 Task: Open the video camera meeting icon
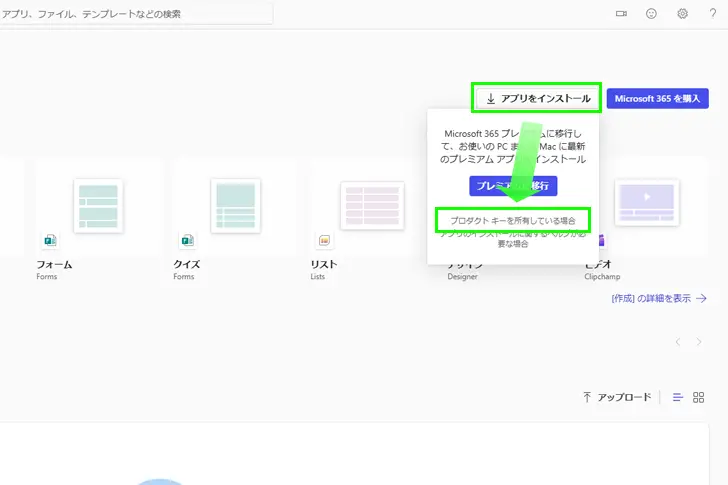point(621,13)
